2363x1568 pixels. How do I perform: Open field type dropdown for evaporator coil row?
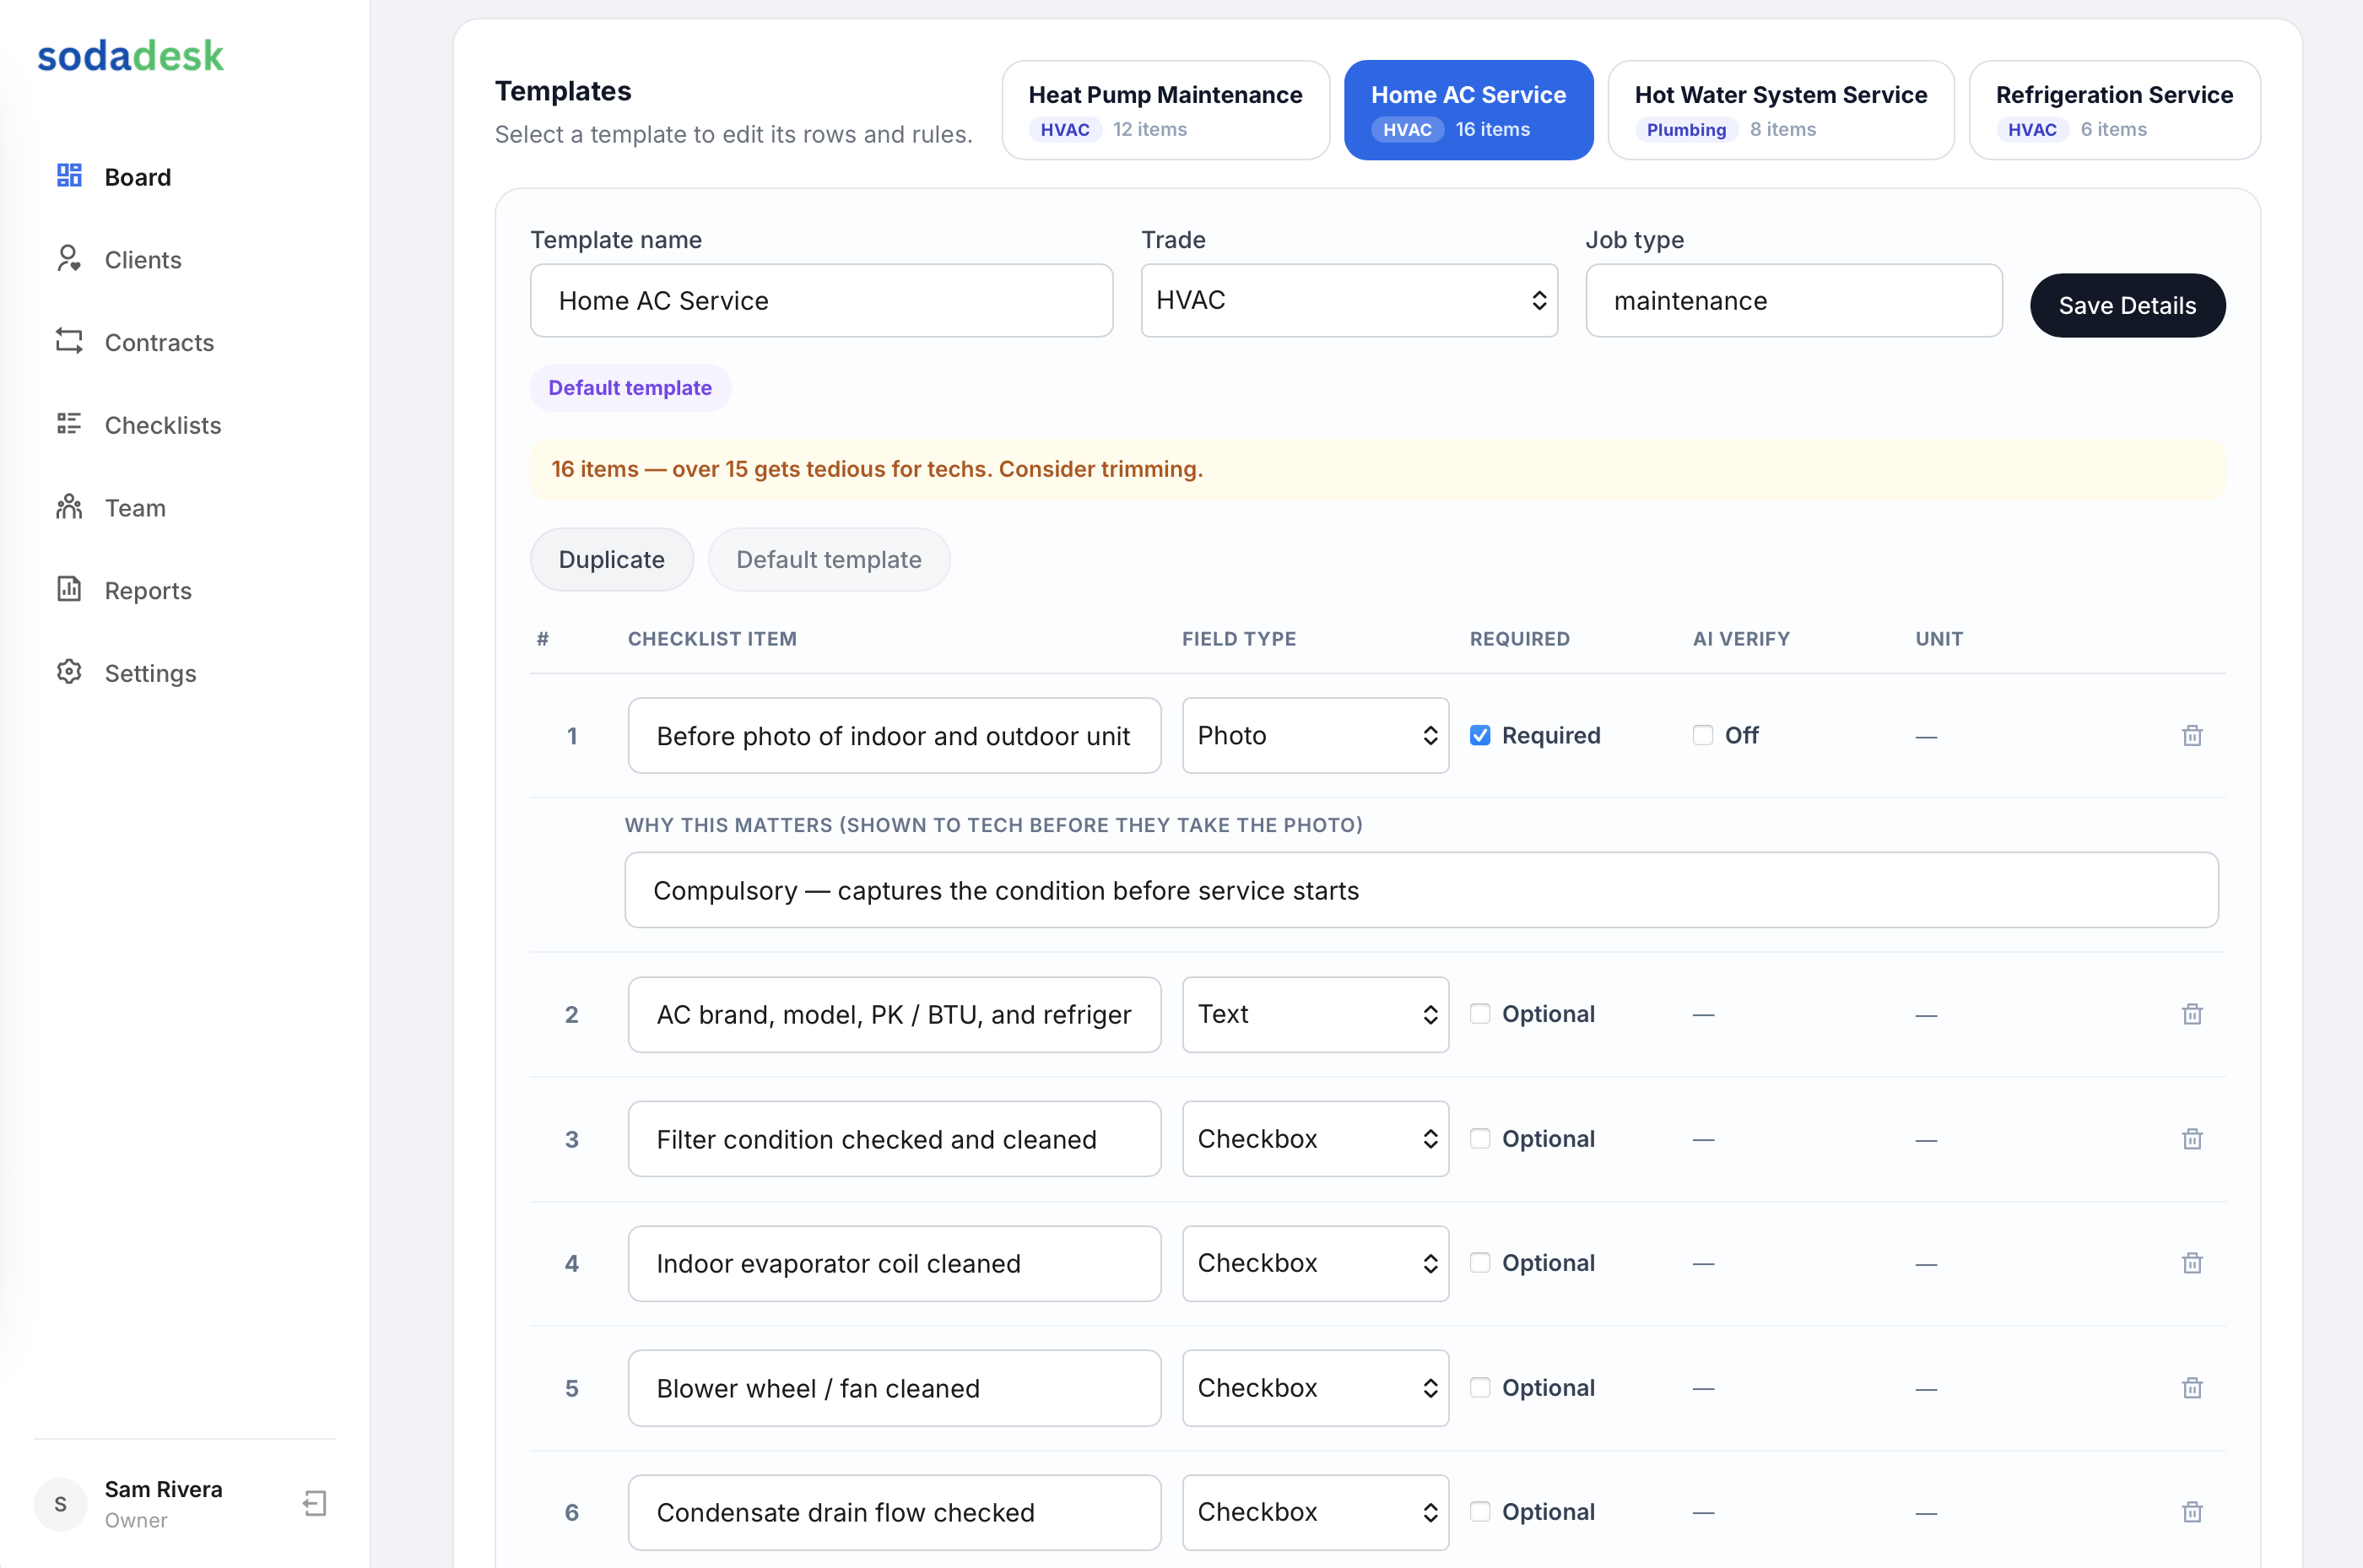pos(1315,1263)
